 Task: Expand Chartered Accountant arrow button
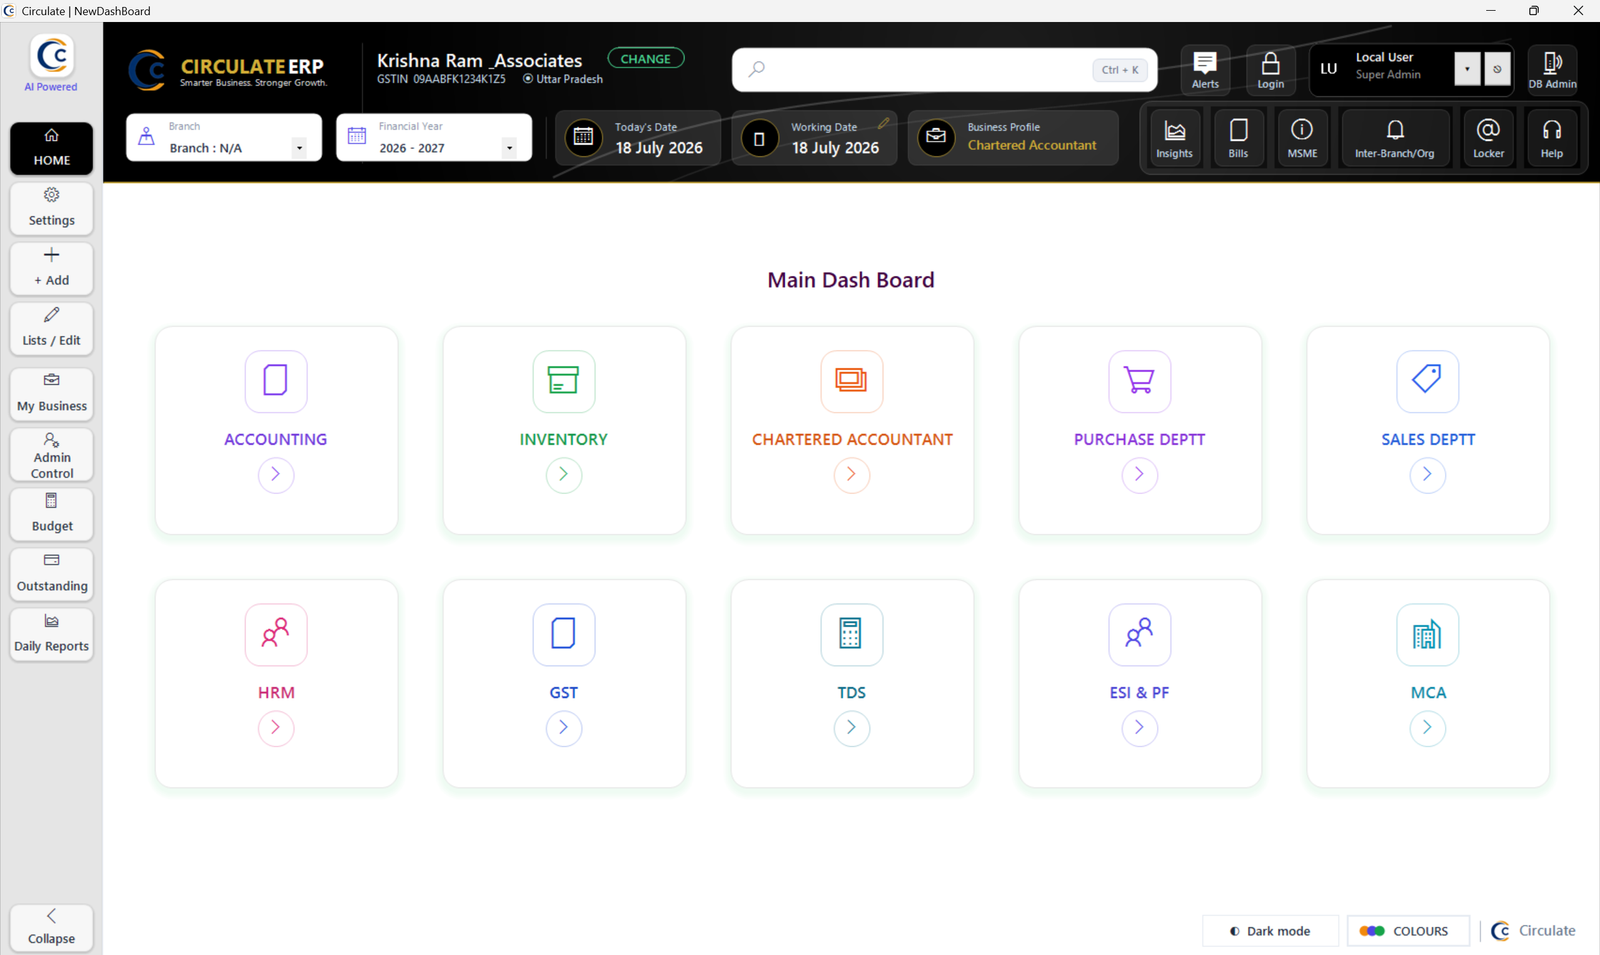coord(852,475)
